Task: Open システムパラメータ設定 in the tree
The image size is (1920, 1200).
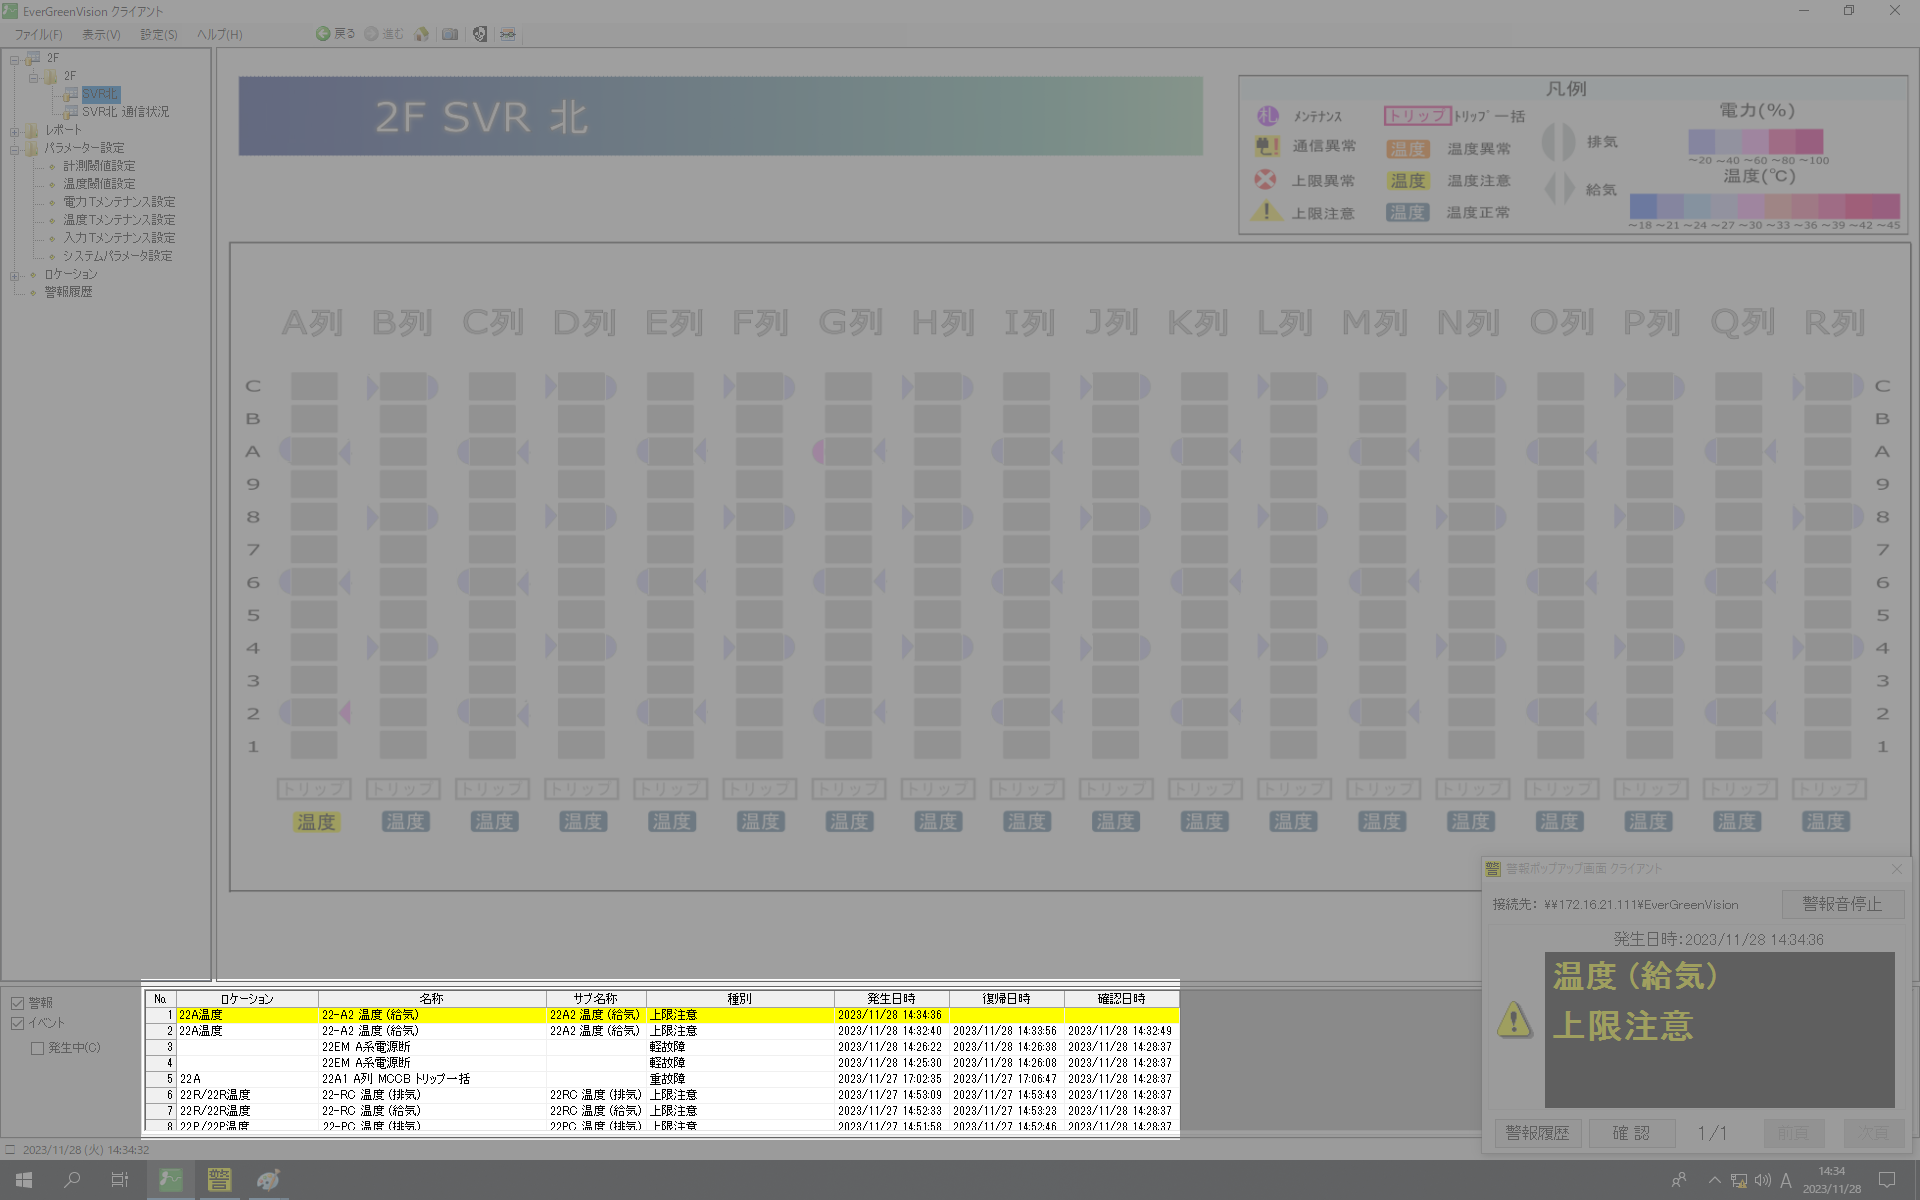Action: click(x=117, y=256)
